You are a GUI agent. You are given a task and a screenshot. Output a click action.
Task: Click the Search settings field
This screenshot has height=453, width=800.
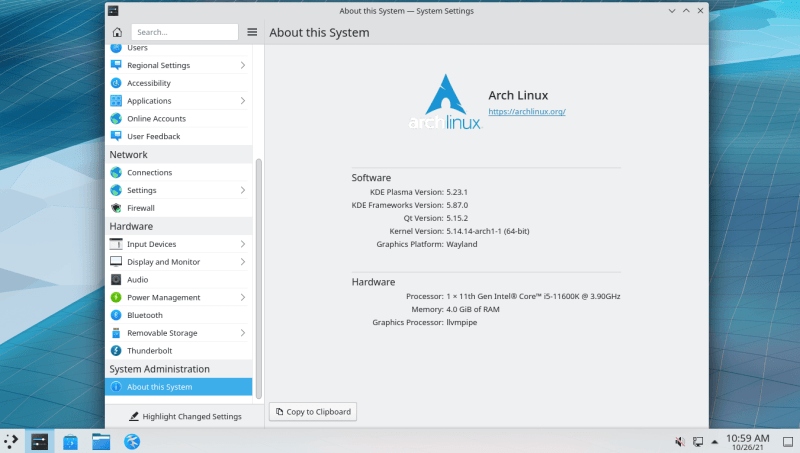click(185, 32)
